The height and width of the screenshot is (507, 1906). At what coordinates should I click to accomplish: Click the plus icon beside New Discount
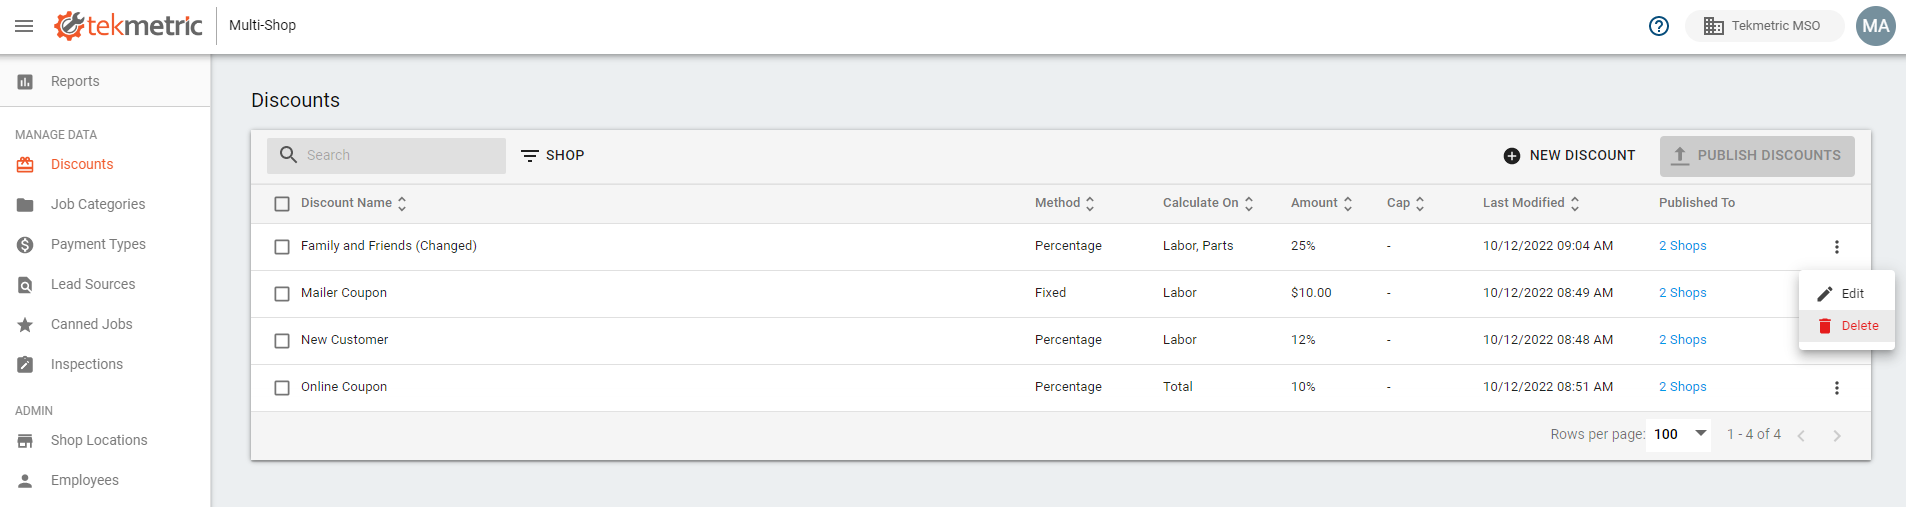click(x=1512, y=156)
